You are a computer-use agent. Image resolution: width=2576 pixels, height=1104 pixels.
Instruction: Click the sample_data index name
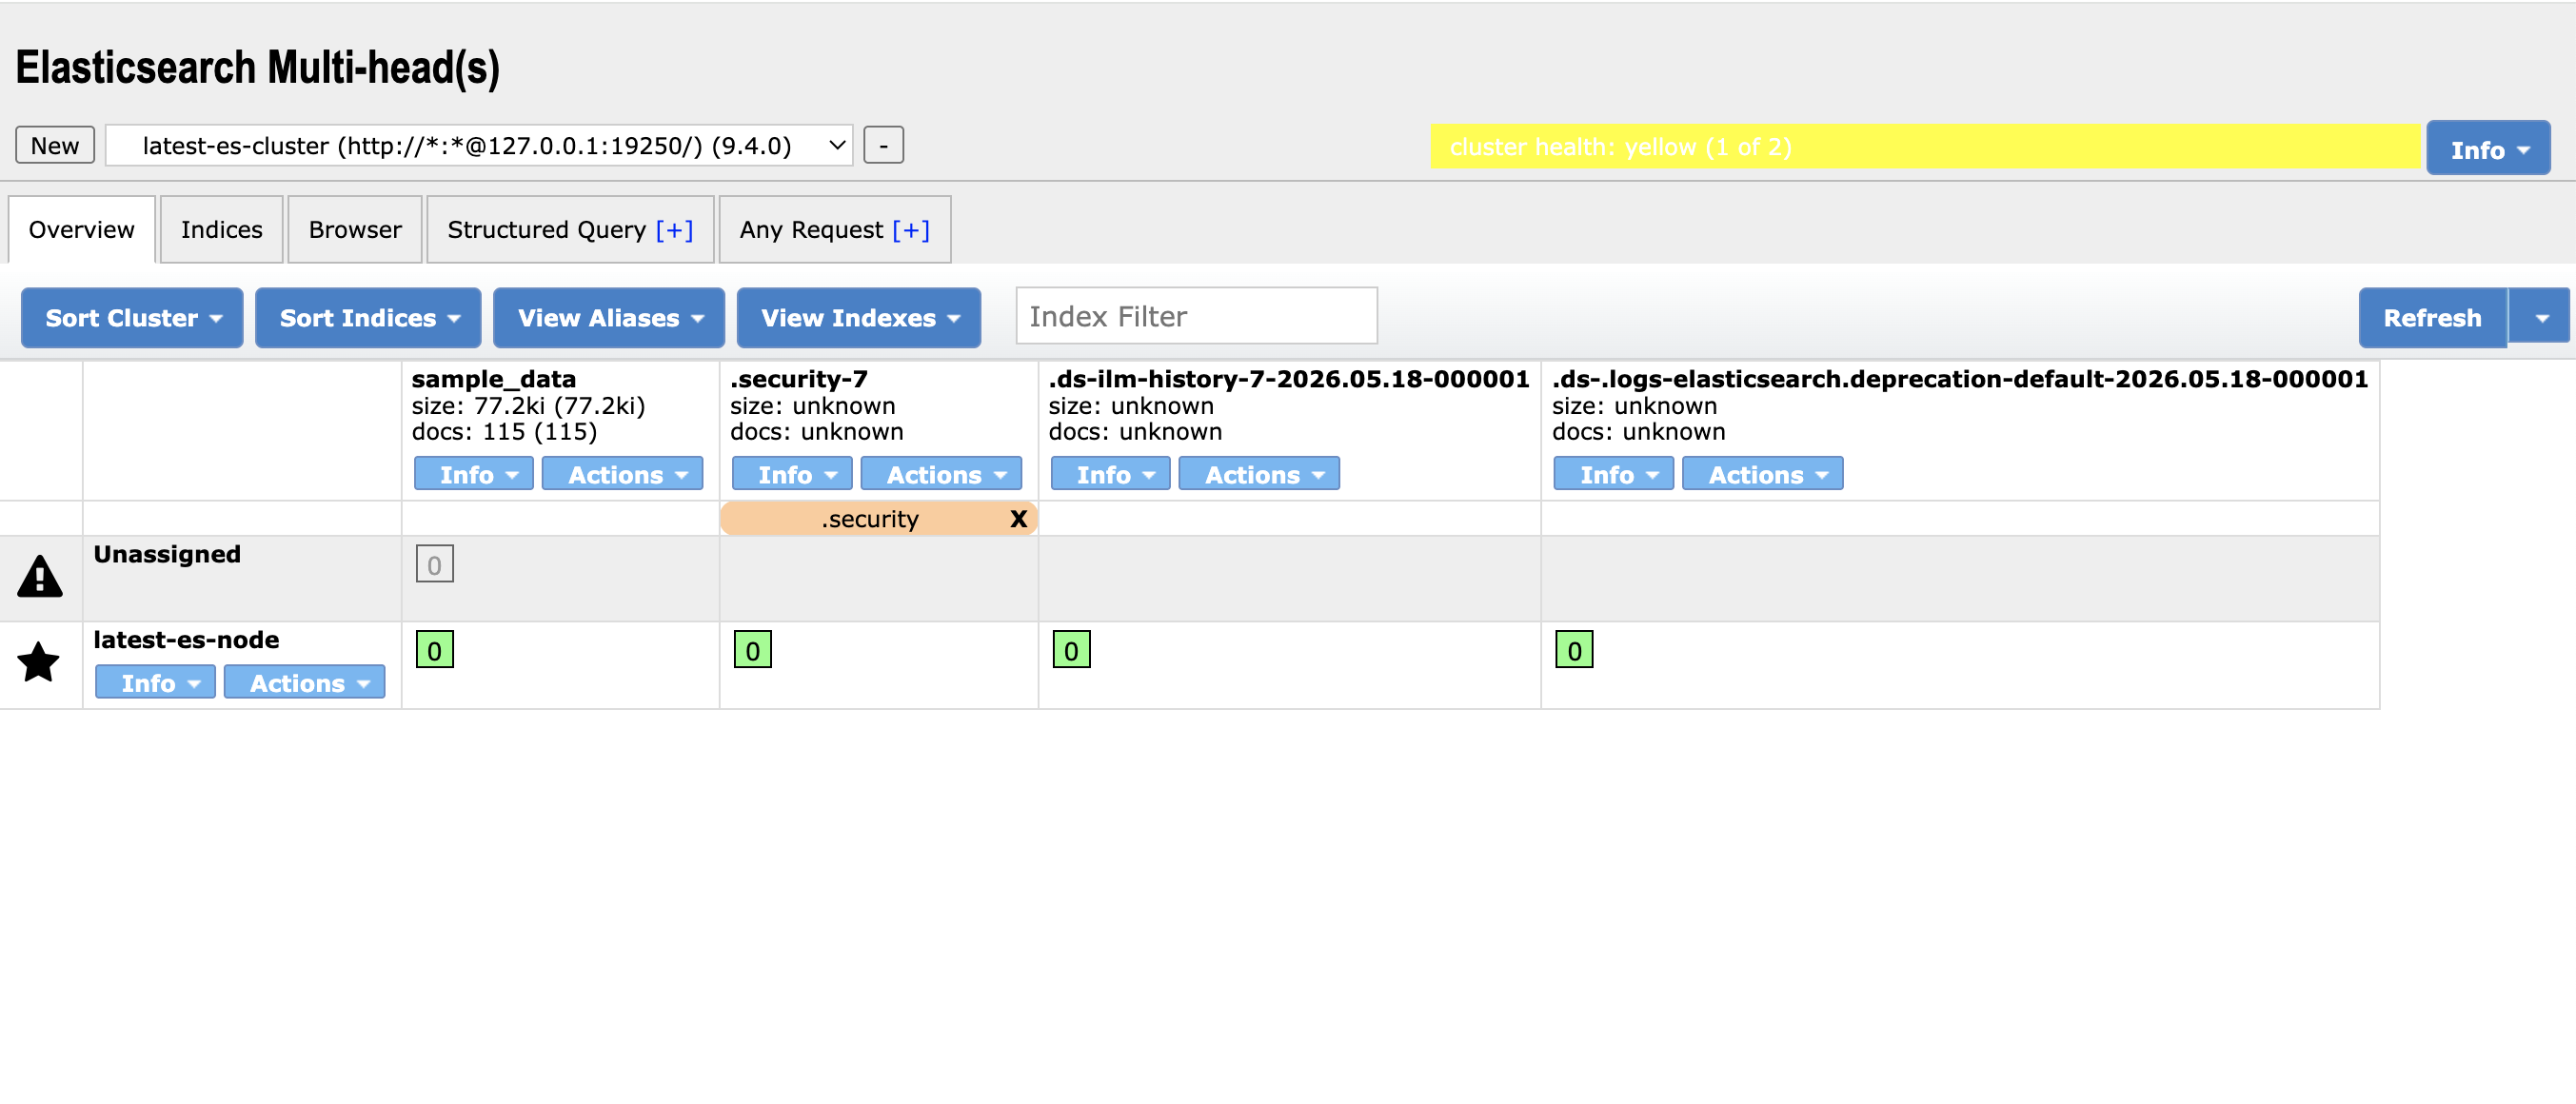click(494, 379)
